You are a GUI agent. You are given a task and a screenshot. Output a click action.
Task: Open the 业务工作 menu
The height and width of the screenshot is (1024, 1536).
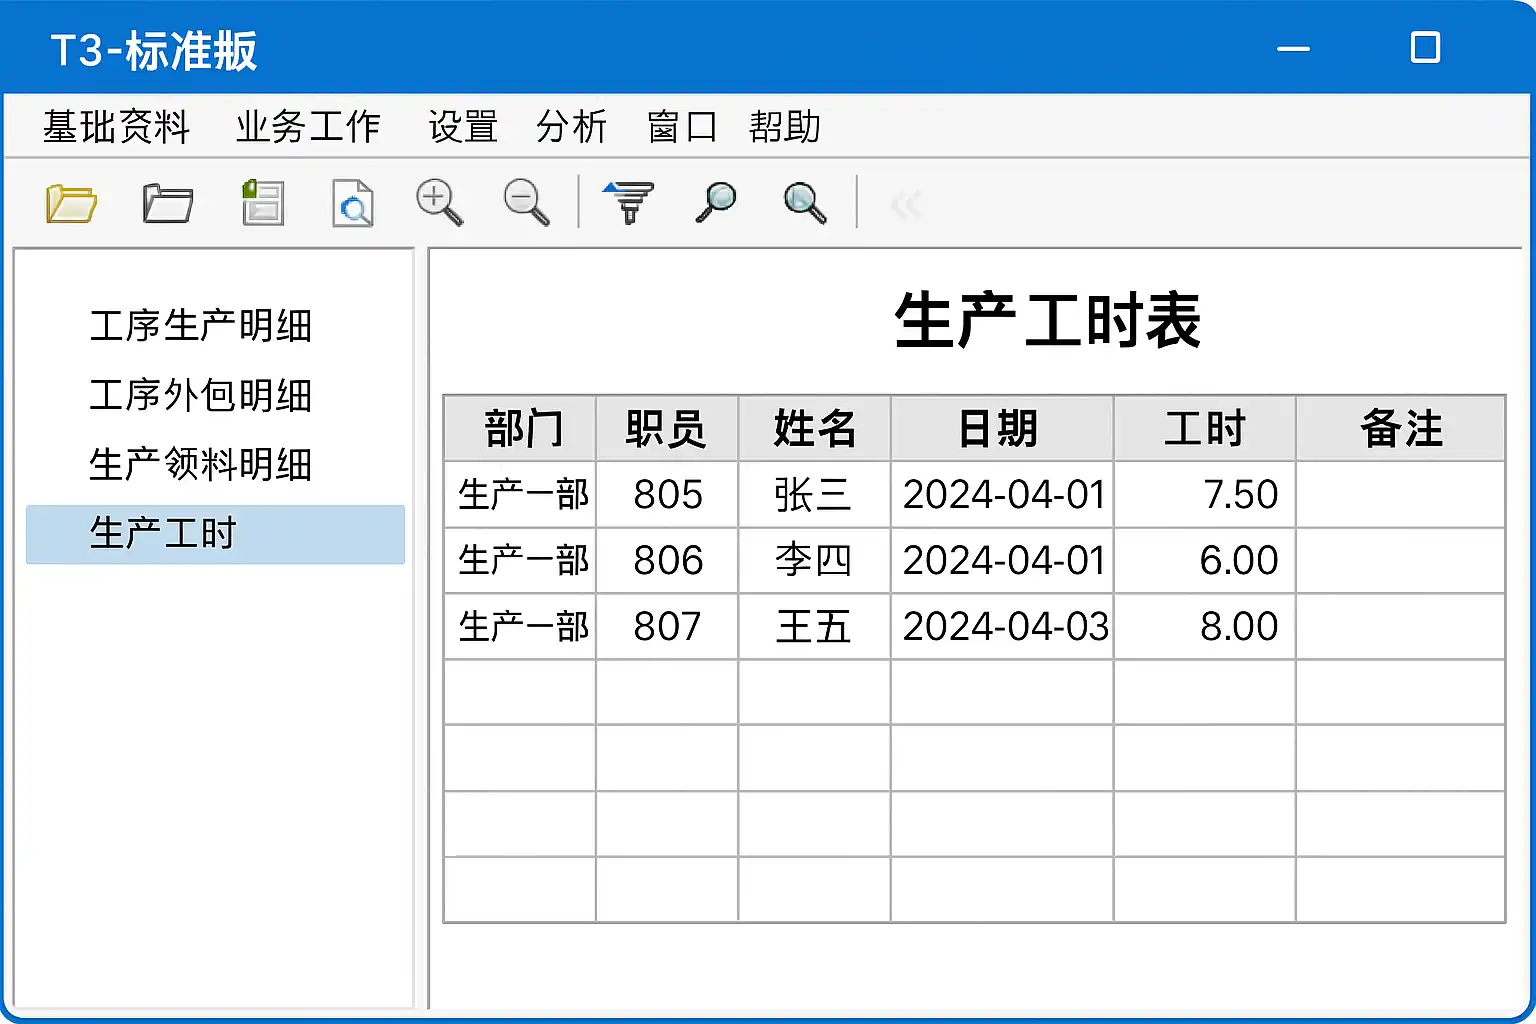coord(308,127)
